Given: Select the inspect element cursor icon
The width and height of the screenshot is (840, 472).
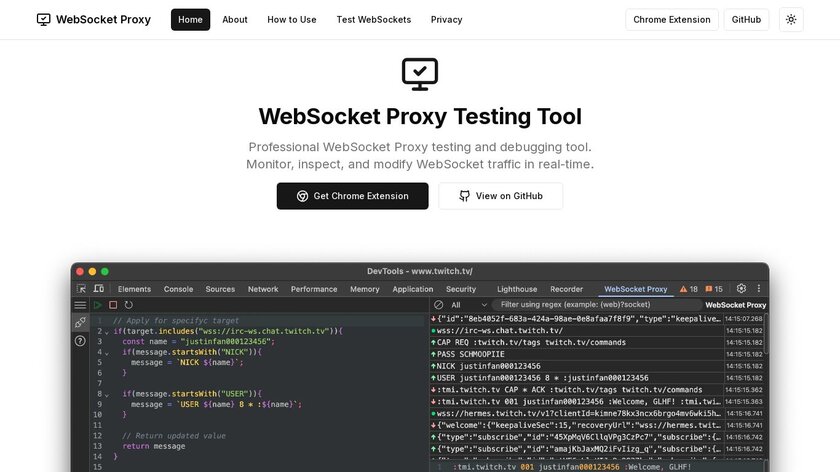Looking at the screenshot, I should pos(82,289).
